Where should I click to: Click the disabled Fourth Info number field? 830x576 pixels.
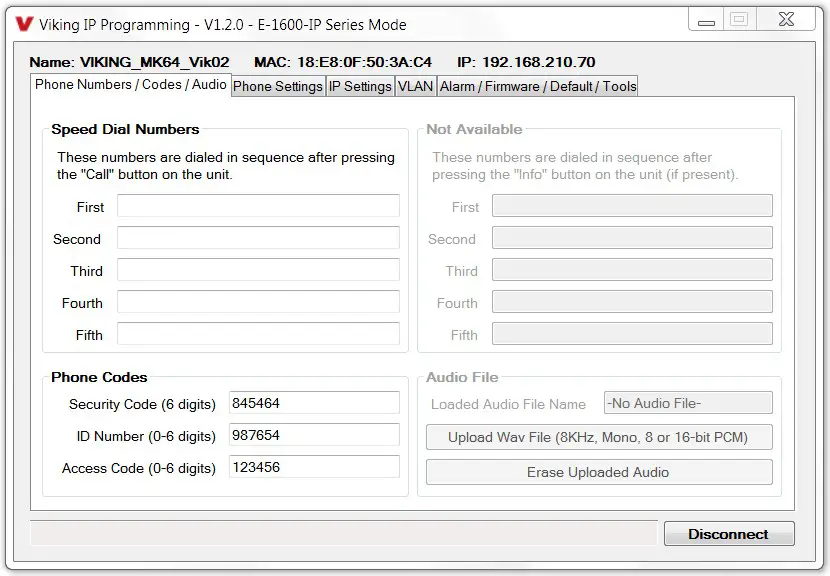(x=632, y=302)
